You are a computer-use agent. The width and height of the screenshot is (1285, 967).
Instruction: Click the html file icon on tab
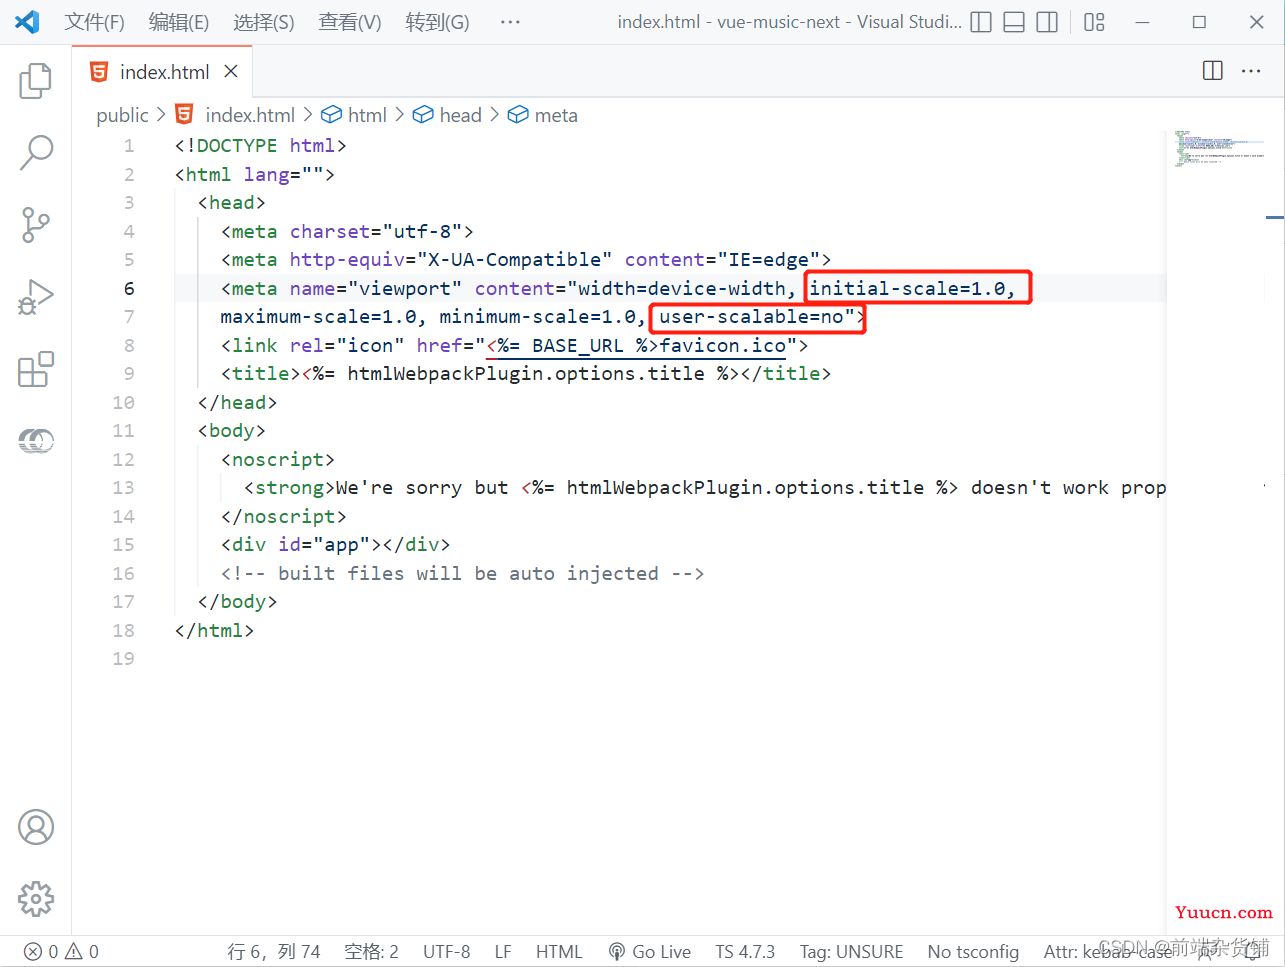click(x=99, y=71)
